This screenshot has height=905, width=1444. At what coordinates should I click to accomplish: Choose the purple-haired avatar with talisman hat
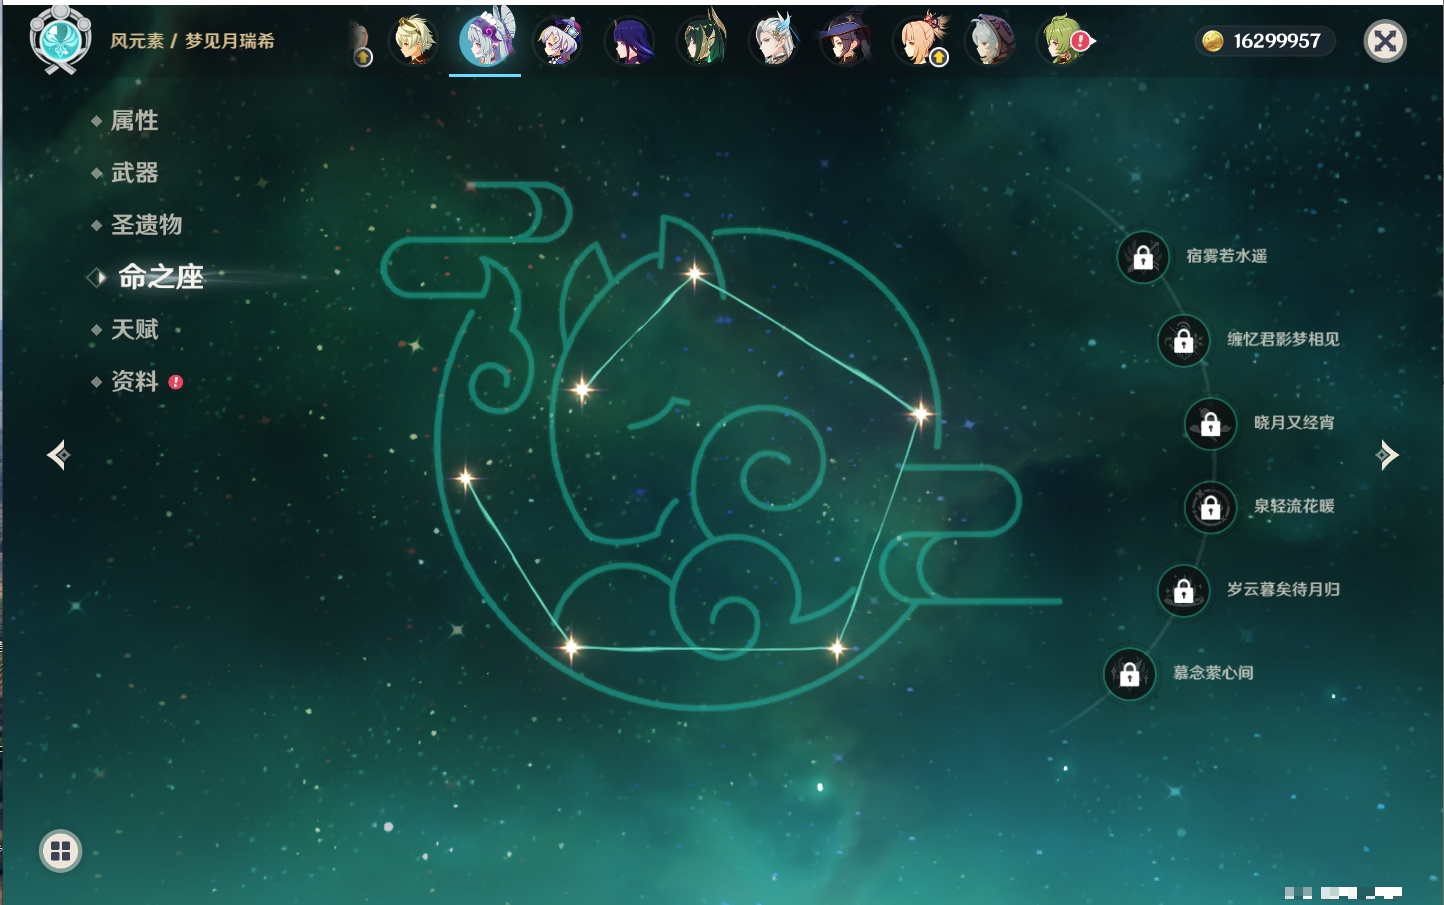coord(558,41)
